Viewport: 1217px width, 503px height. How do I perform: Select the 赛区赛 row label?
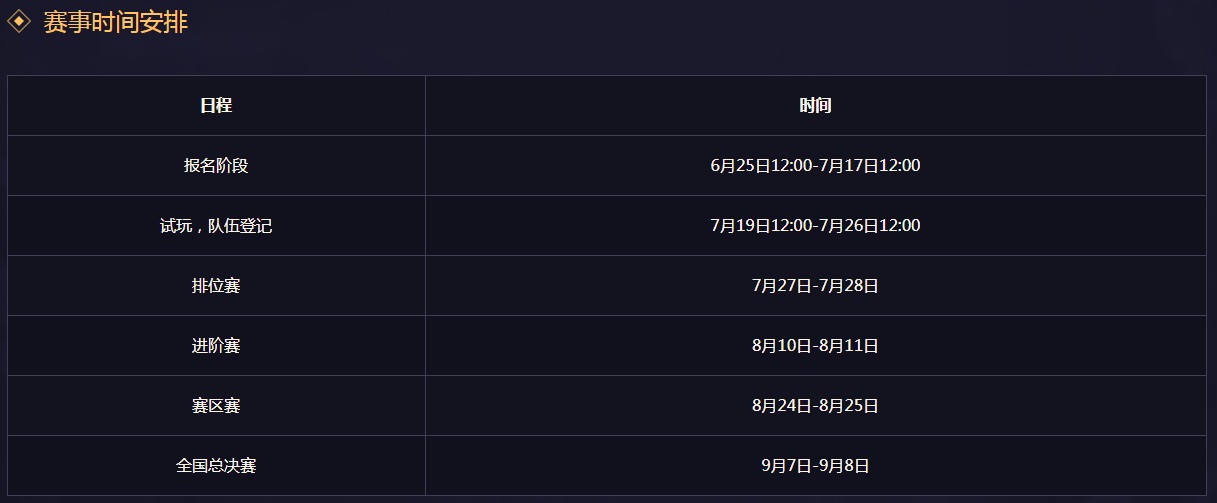click(216, 405)
